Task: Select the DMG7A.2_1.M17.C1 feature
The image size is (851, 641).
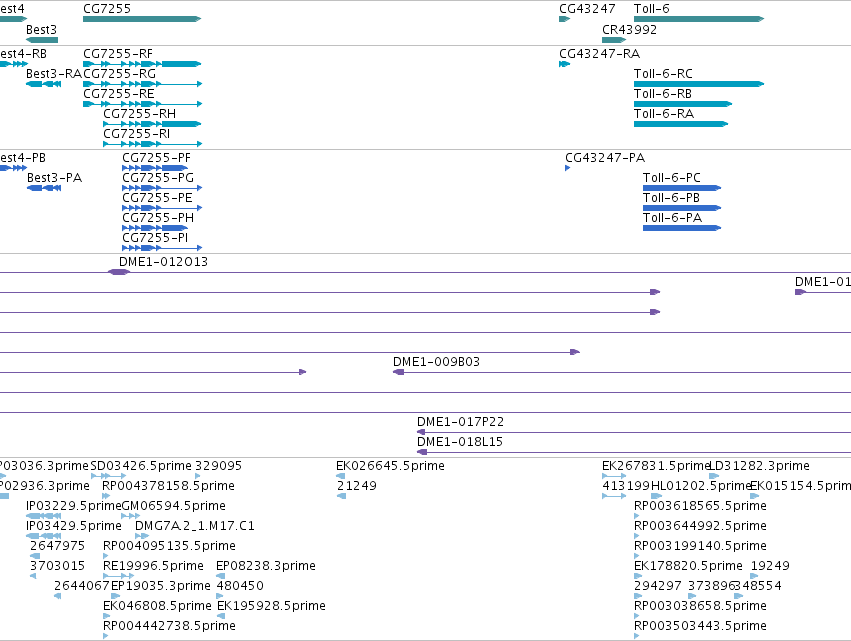Action: 142,536
